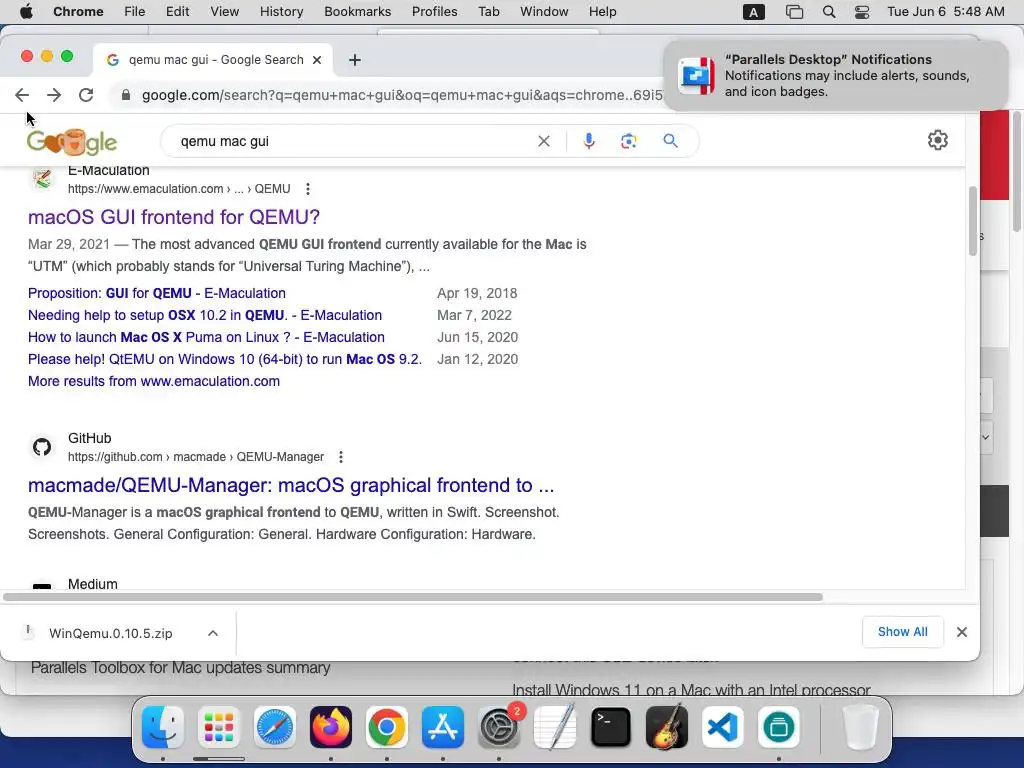The image size is (1024, 768).
Task: Open Stage Manager windows icon in menu bar
Action: click(794, 12)
